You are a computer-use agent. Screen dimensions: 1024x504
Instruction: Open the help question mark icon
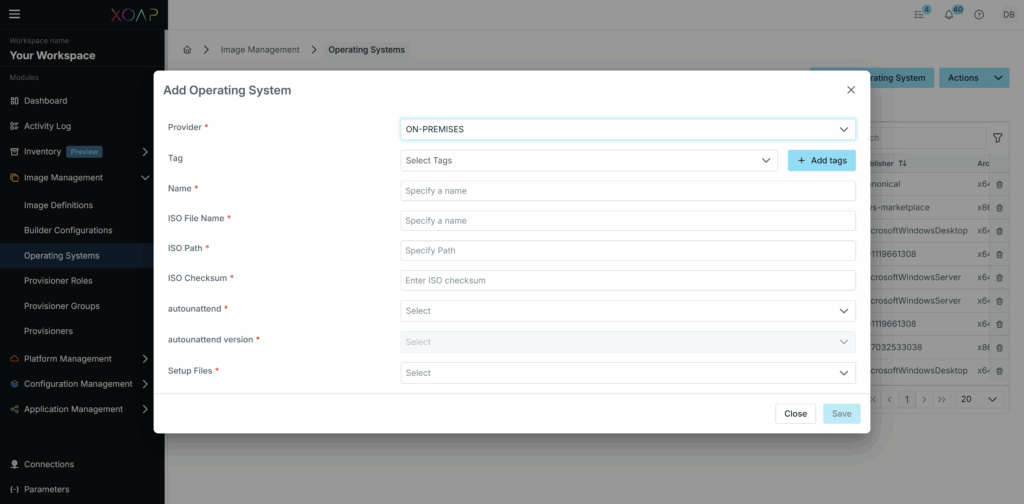pyautogui.click(x=978, y=14)
